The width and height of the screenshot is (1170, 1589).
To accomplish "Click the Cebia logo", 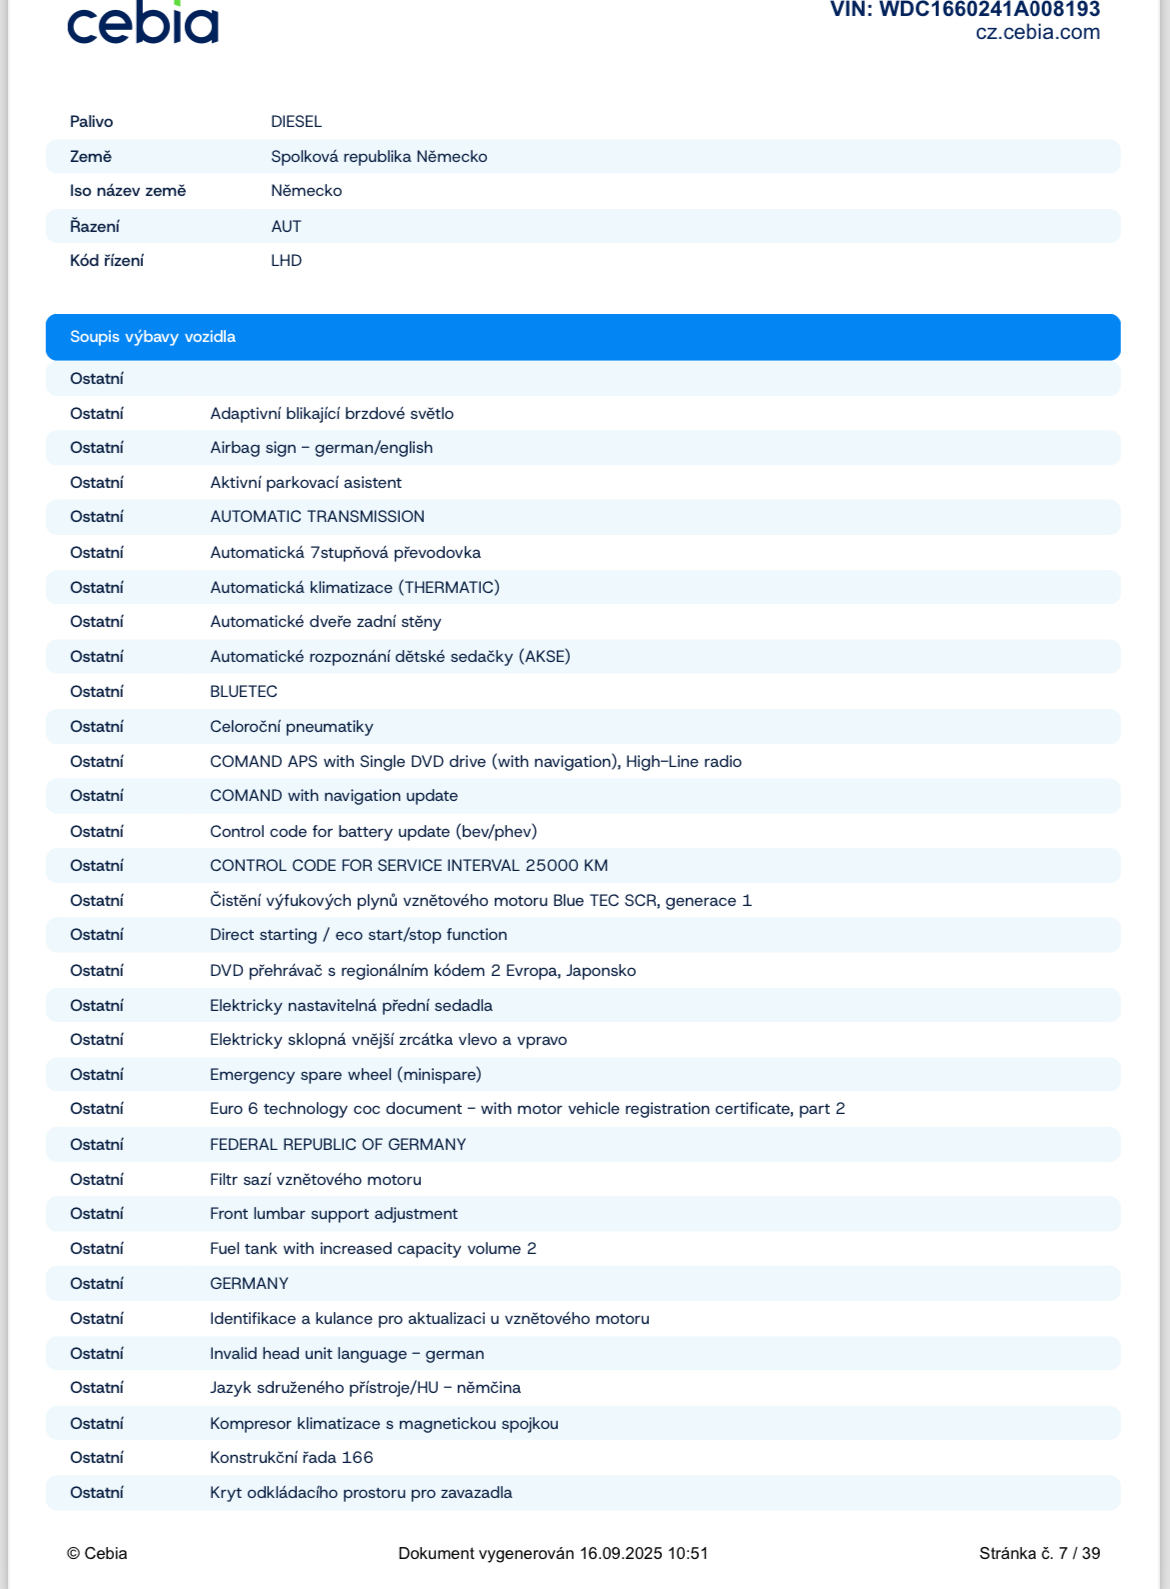I will [142, 24].
